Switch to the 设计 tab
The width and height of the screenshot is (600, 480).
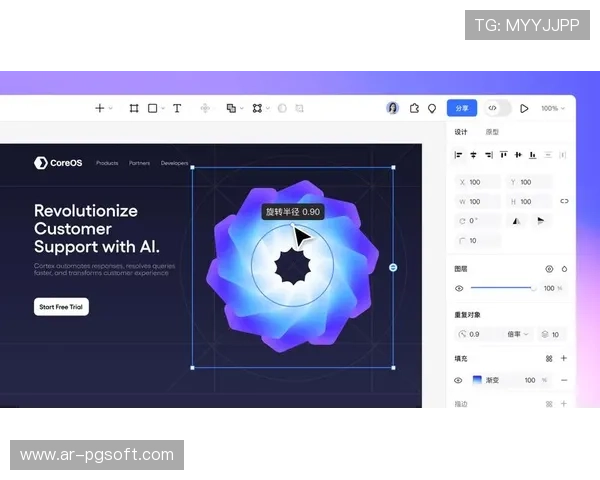point(461,132)
